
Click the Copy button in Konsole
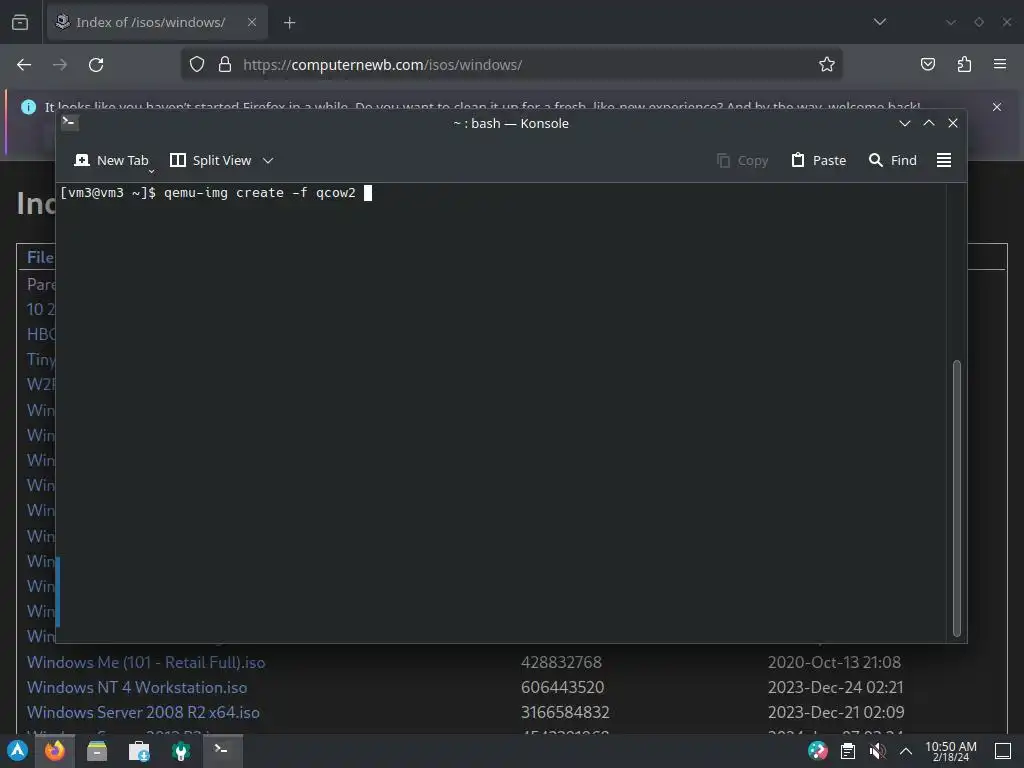click(x=742, y=161)
